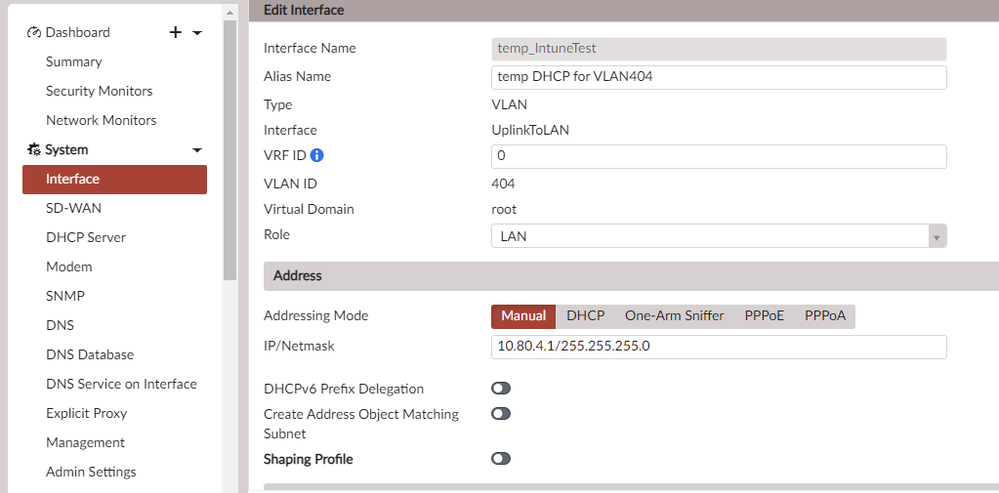Enable Create Address Object Matching Subnet

click(x=501, y=413)
